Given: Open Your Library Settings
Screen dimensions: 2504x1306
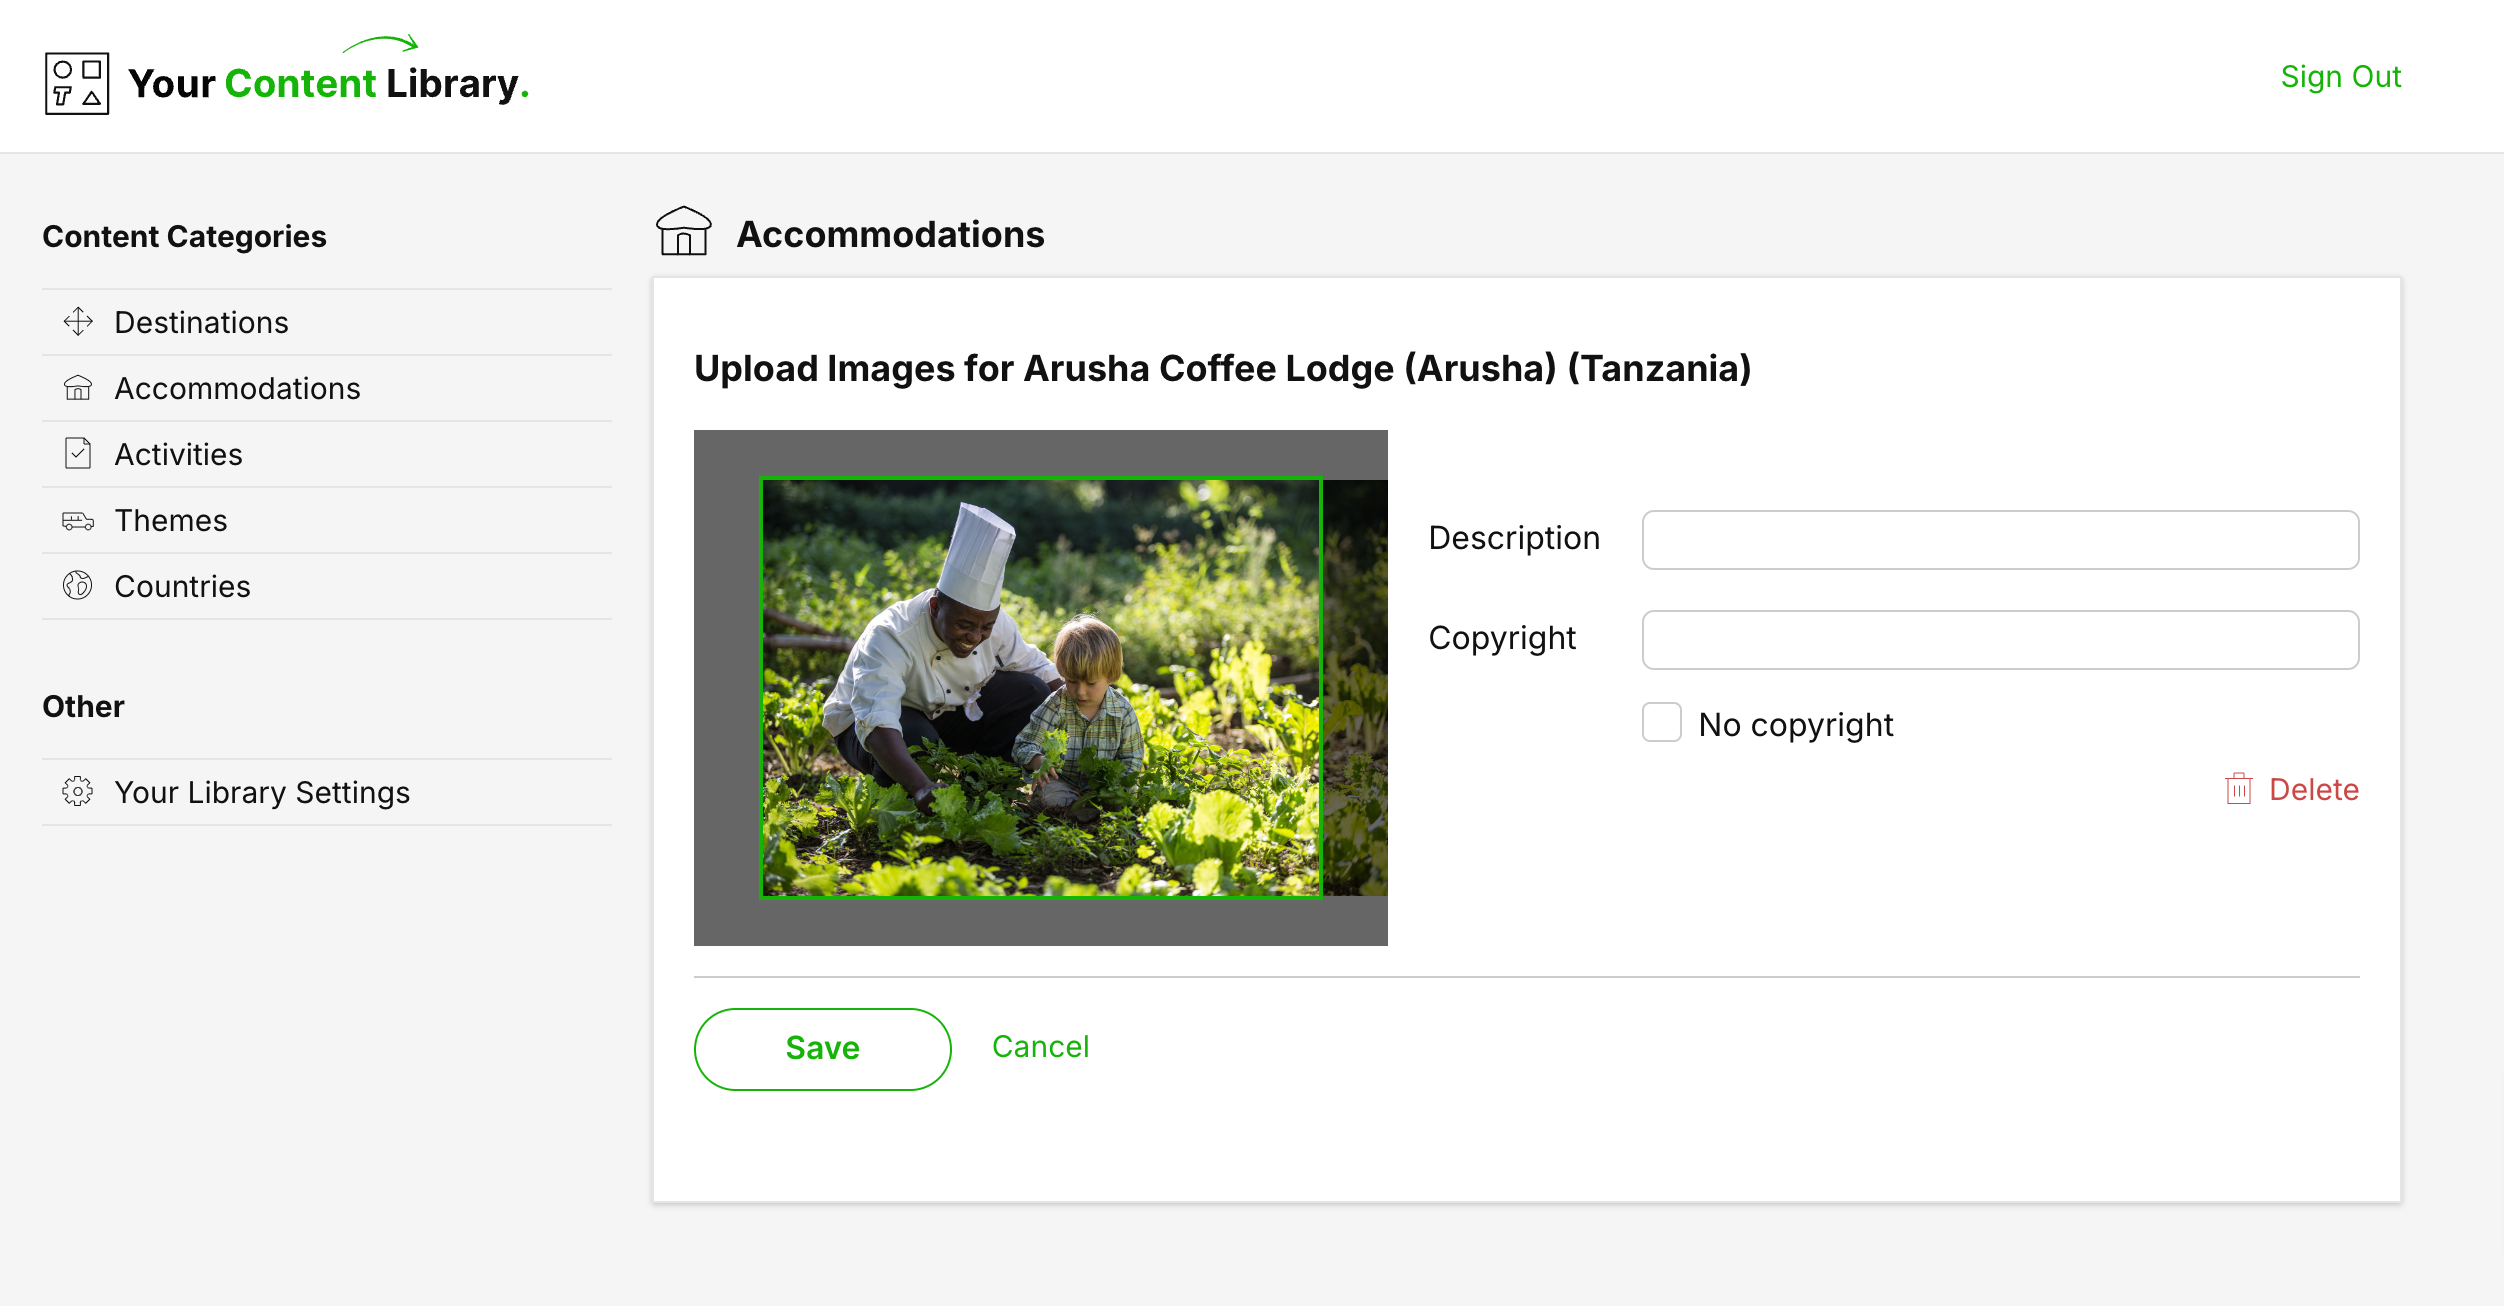Looking at the screenshot, I should pos(262,792).
